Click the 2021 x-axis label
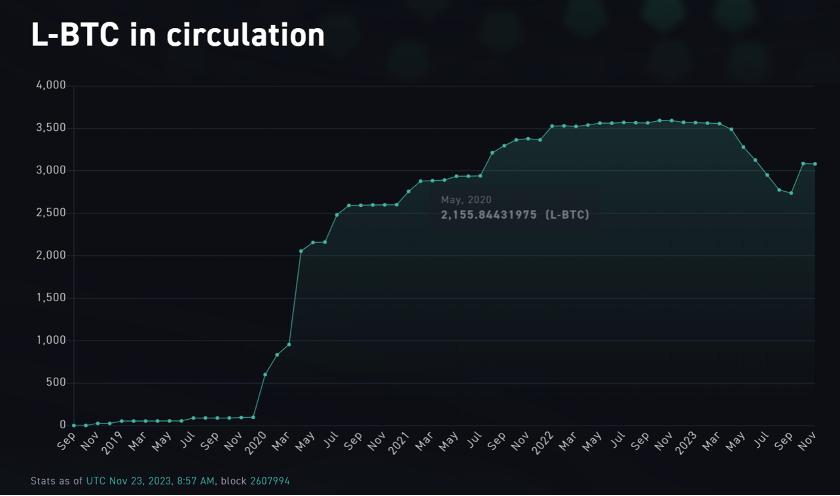This screenshot has height=496, width=840. (400, 442)
